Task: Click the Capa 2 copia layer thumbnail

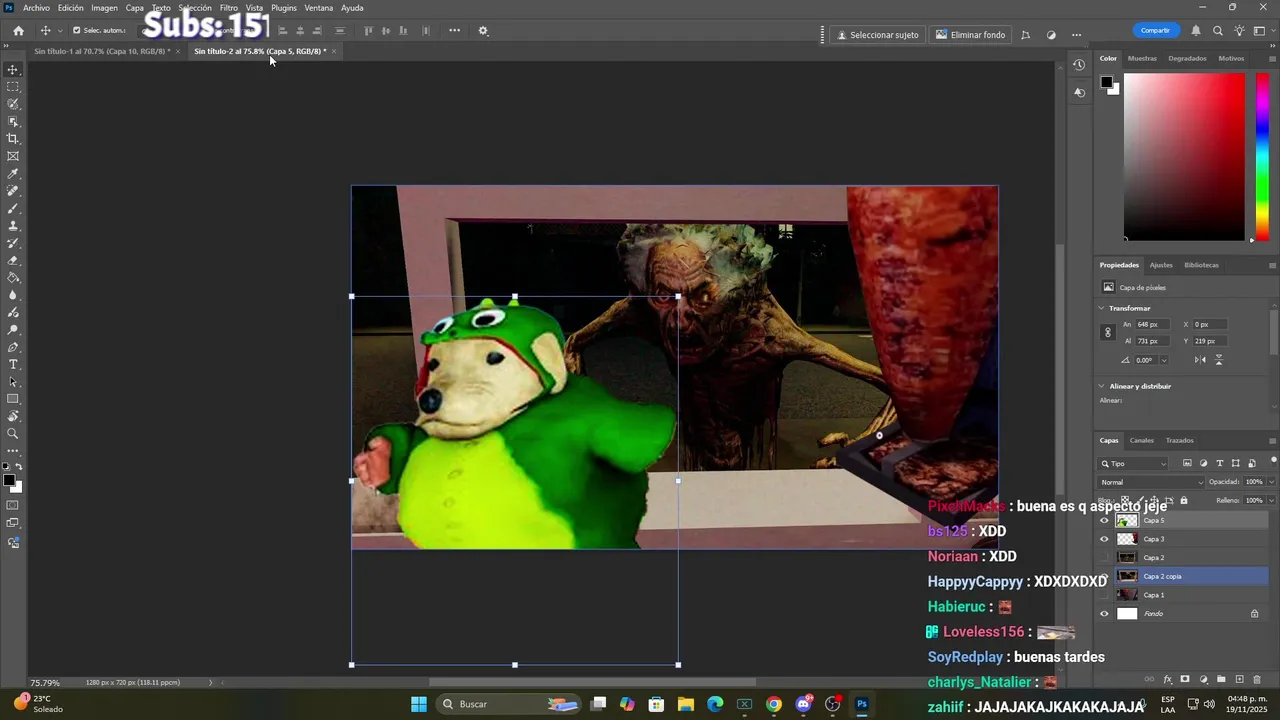Action: tap(1127, 576)
